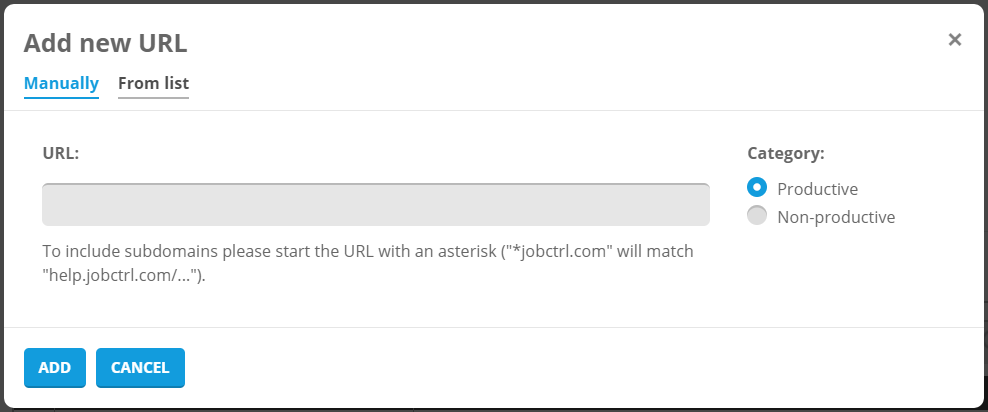Click the empty circle beside Non-productive
This screenshot has height=412, width=988.
757,215
